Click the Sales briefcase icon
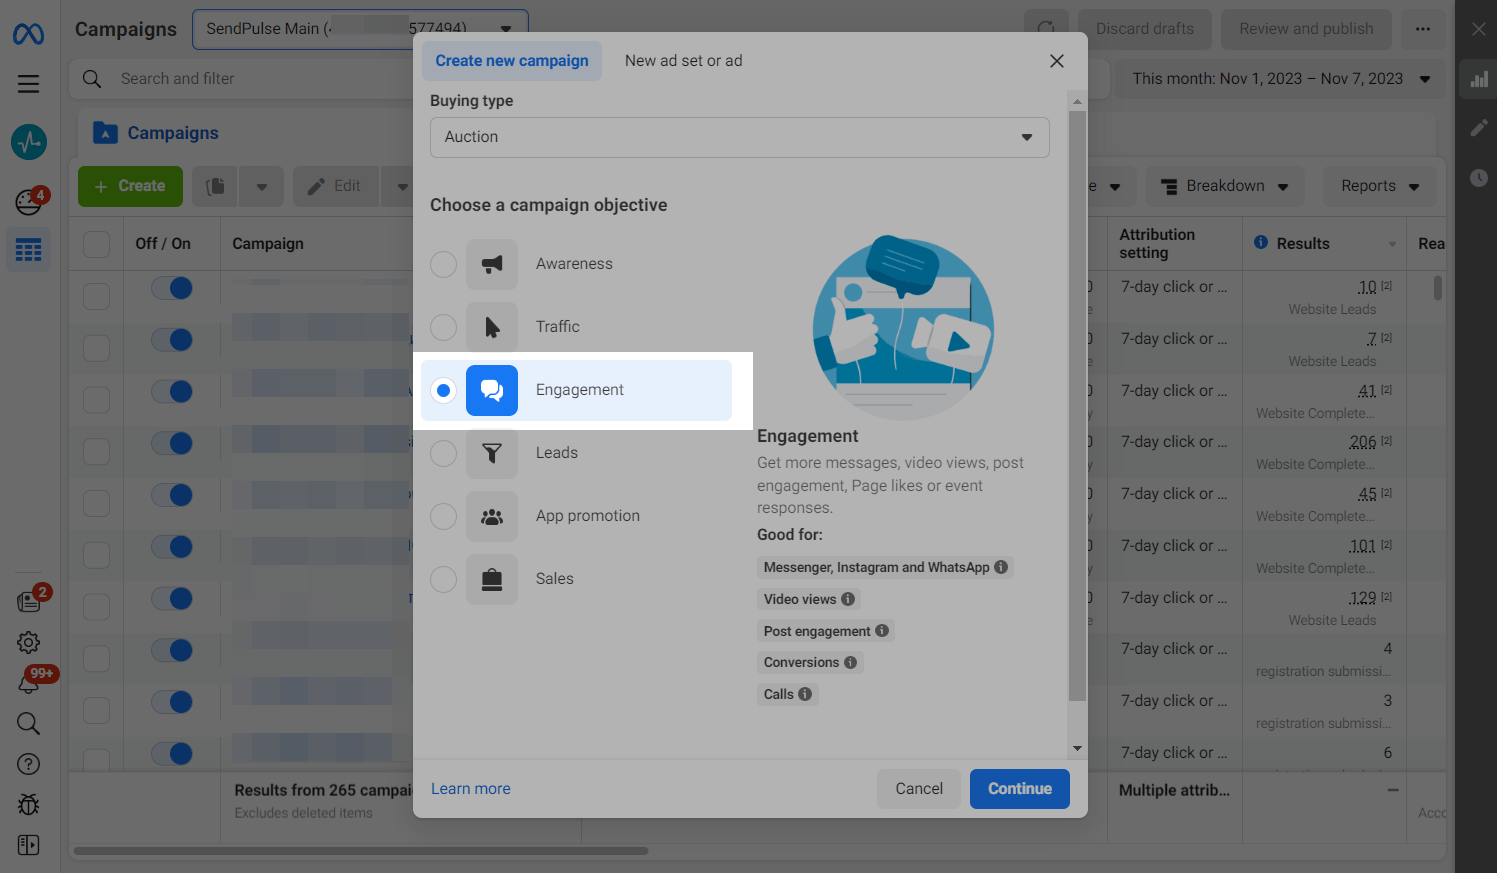This screenshot has height=873, width=1497. click(x=491, y=579)
